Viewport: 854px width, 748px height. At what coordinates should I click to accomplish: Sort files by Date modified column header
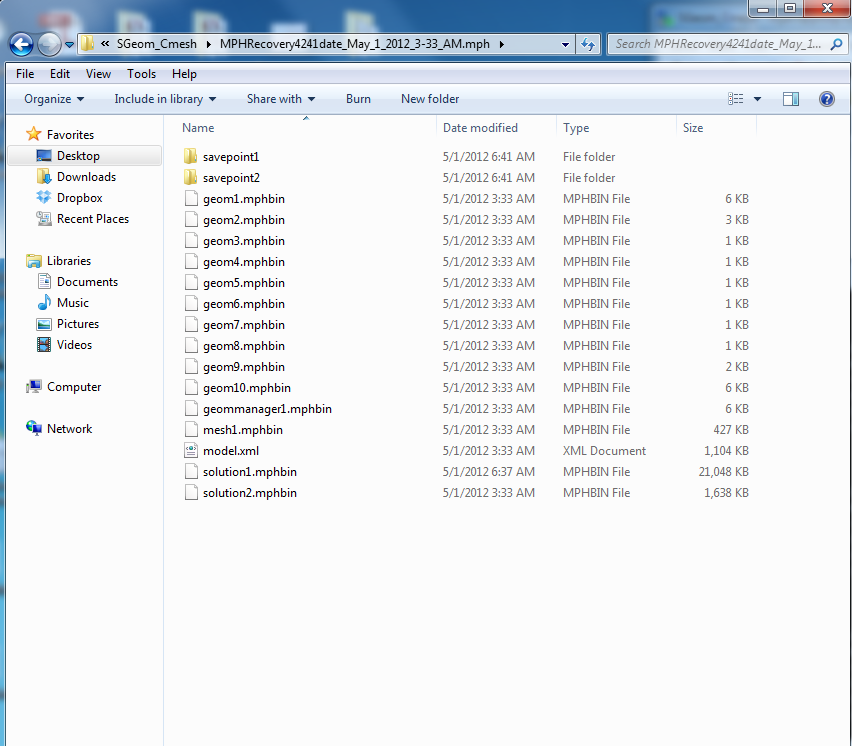[481, 128]
